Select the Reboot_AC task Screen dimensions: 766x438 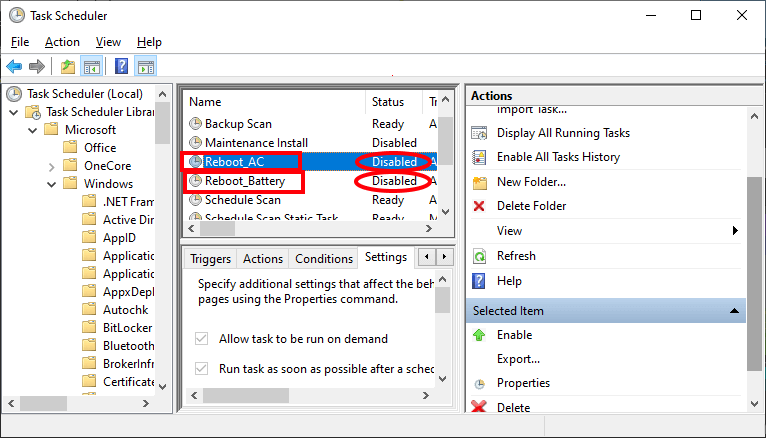coord(311,162)
